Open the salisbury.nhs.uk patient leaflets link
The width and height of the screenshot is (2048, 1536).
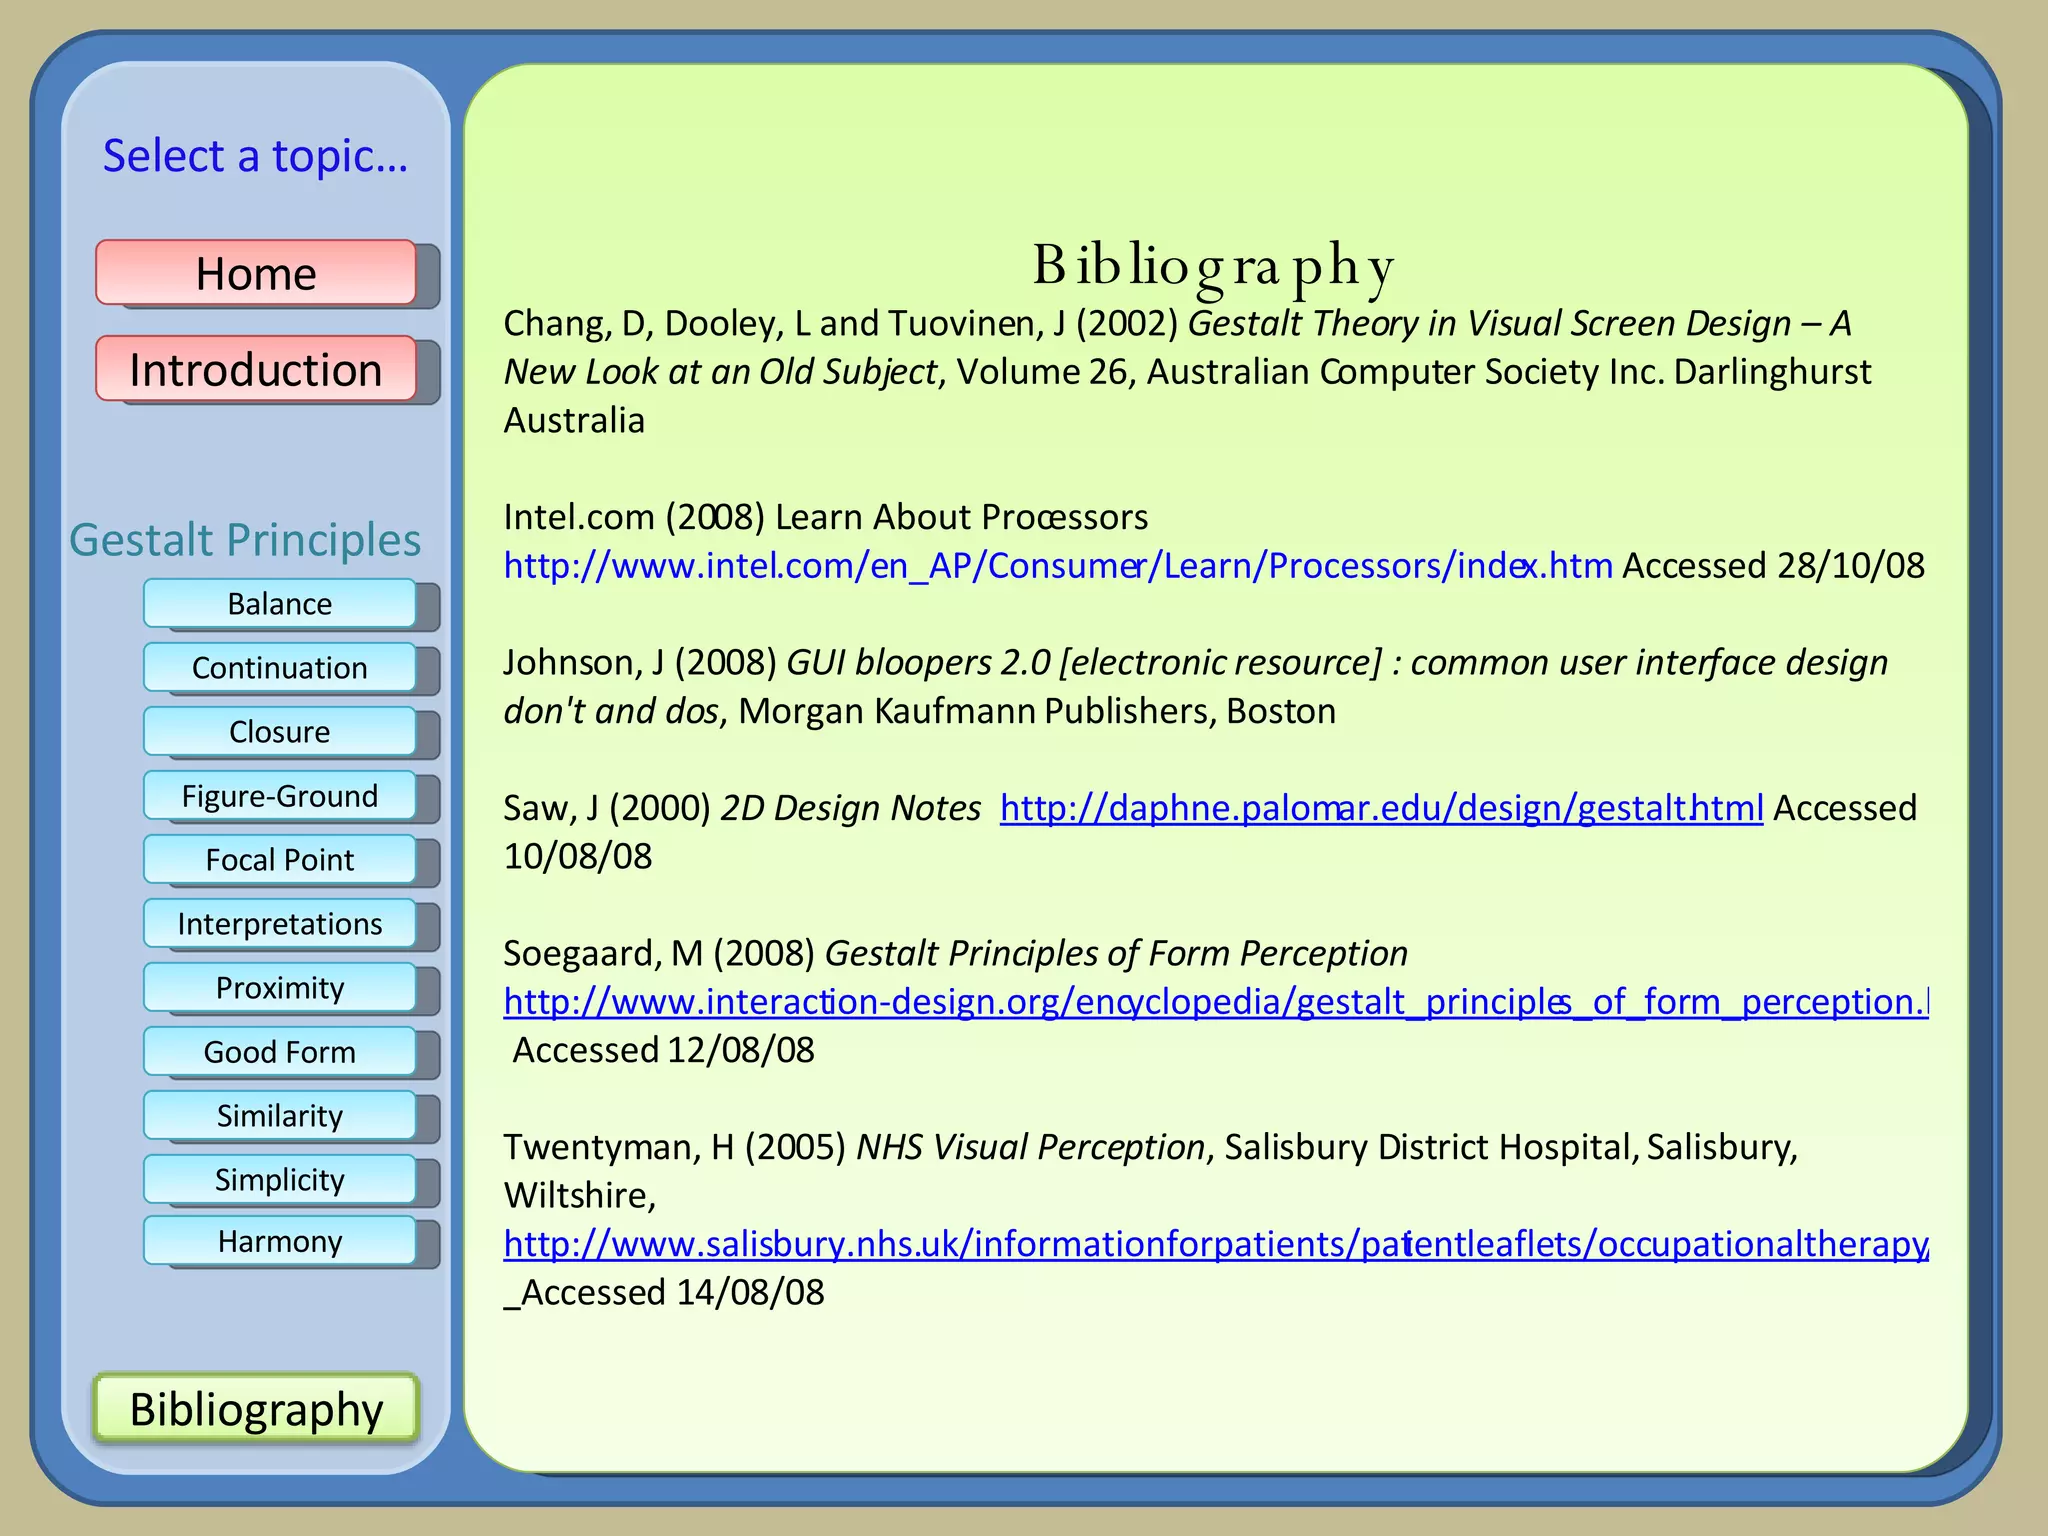click(1216, 1244)
